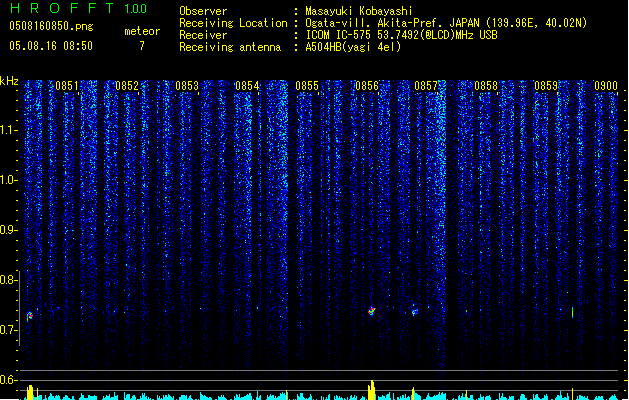Click the 1.1 kHz axis tick label
This screenshot has height=400, width=629.
pyautogui.click(x=8, y=130)
